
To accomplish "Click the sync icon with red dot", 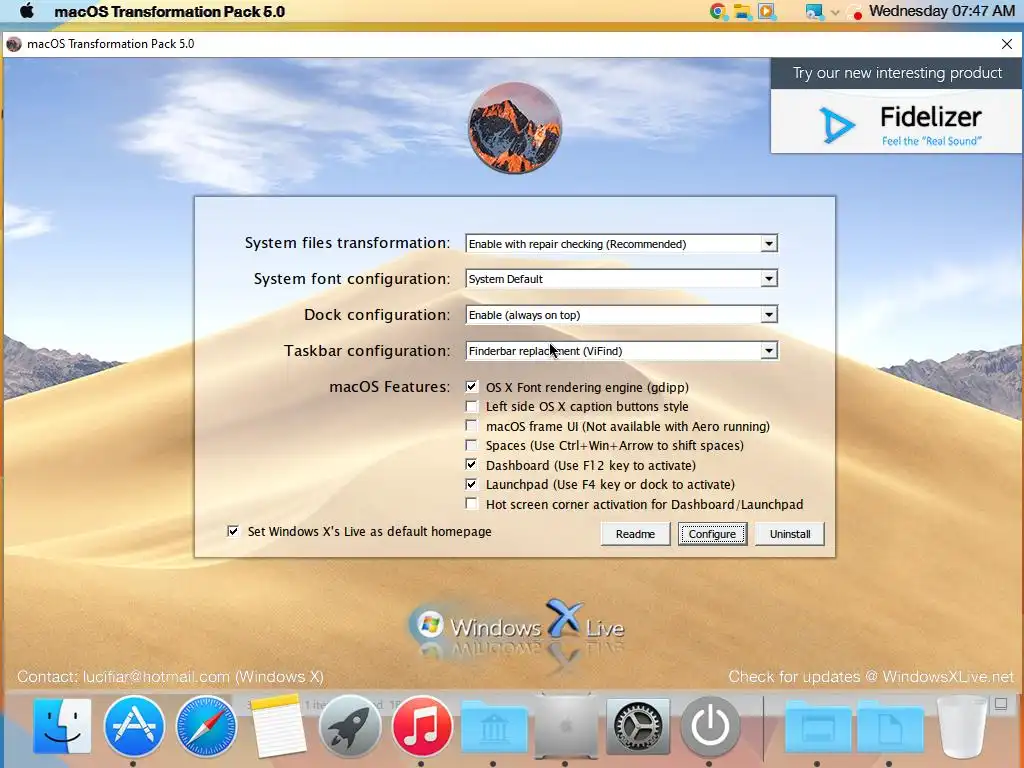I will coord(854,12).
